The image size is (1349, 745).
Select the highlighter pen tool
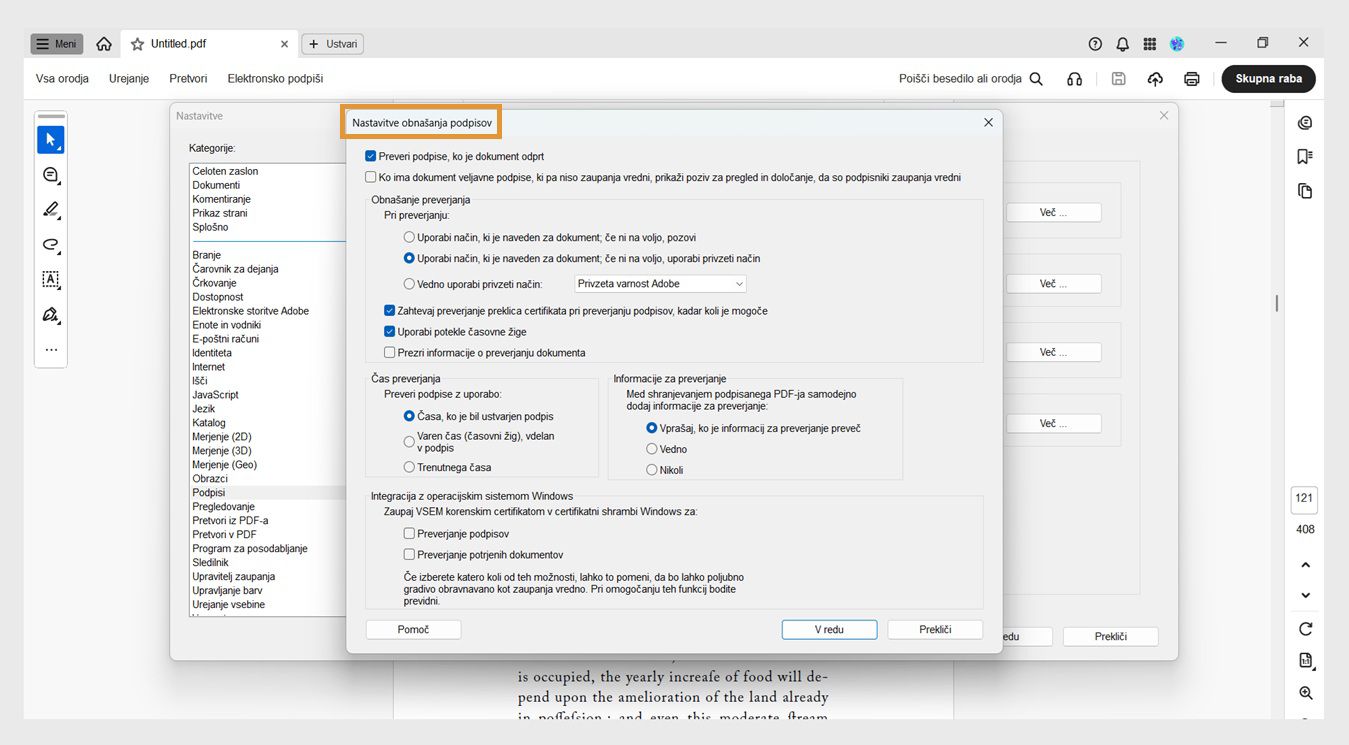(51, 210)
